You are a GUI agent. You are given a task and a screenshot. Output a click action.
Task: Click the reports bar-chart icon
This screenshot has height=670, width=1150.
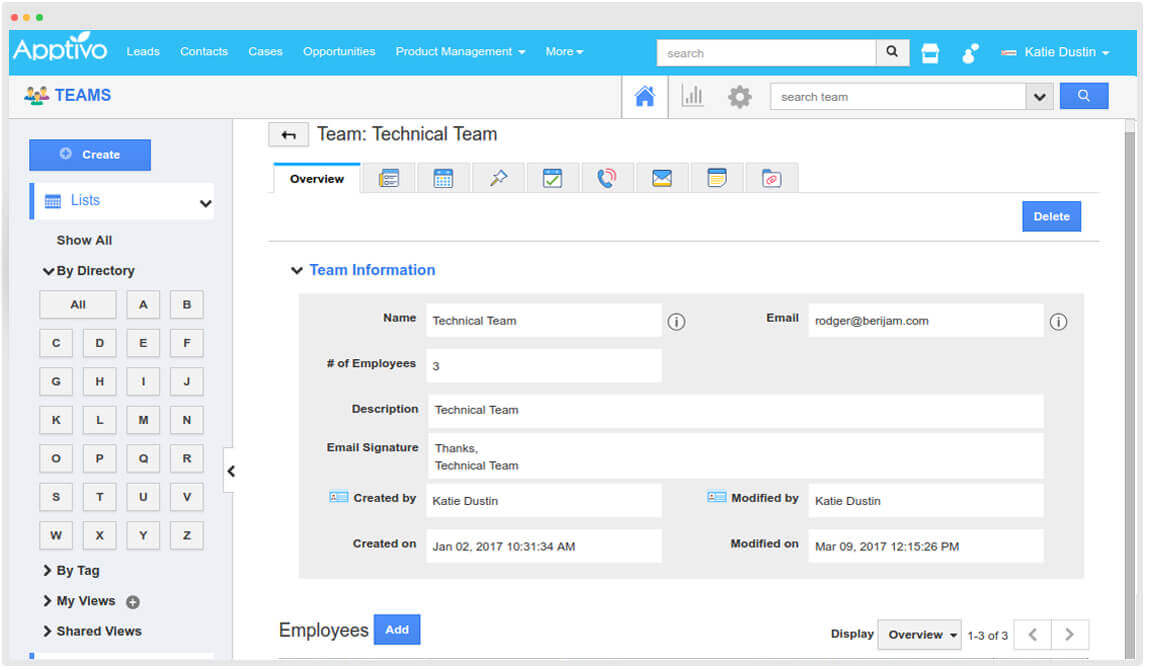(x=692, y=96)
